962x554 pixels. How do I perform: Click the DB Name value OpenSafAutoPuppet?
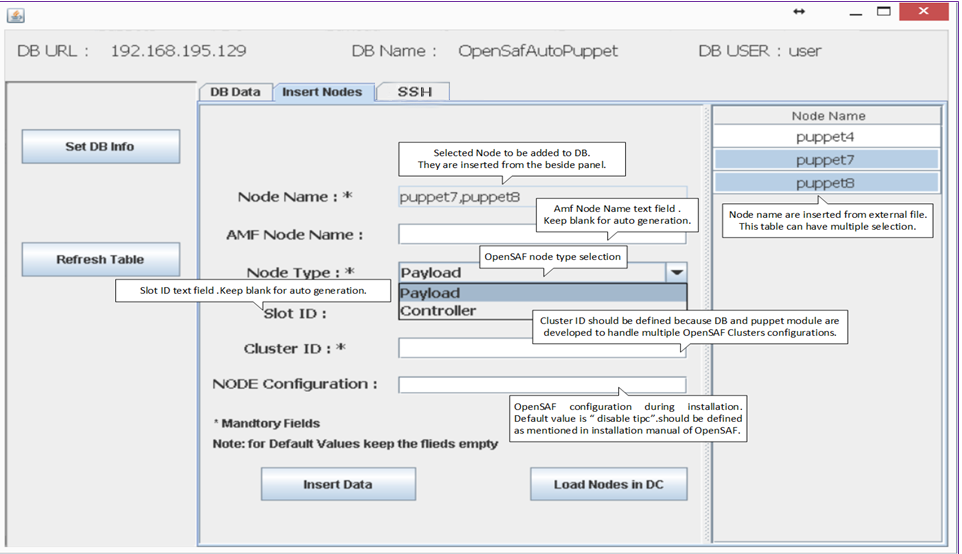[538, 51]
